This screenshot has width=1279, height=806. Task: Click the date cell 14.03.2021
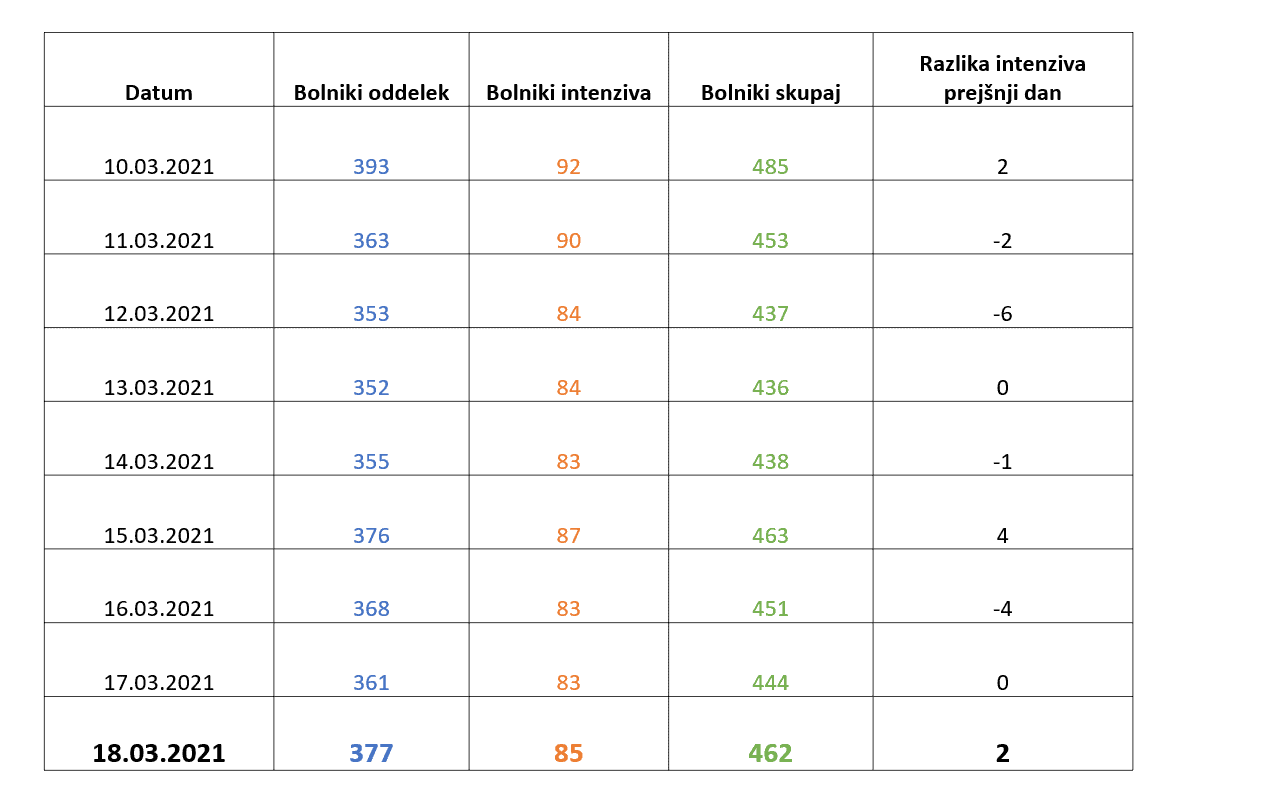(x=159, y=462)
